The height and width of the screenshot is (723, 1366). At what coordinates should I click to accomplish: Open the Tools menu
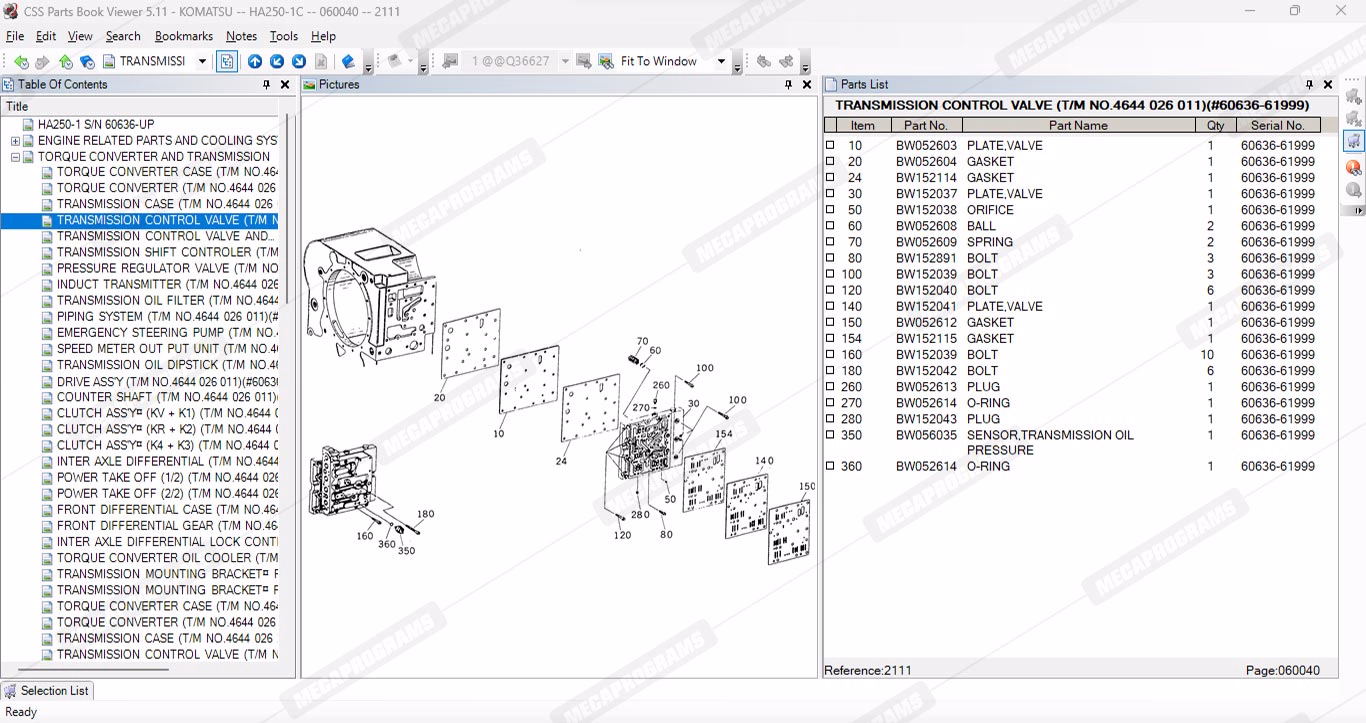[284, 36]
